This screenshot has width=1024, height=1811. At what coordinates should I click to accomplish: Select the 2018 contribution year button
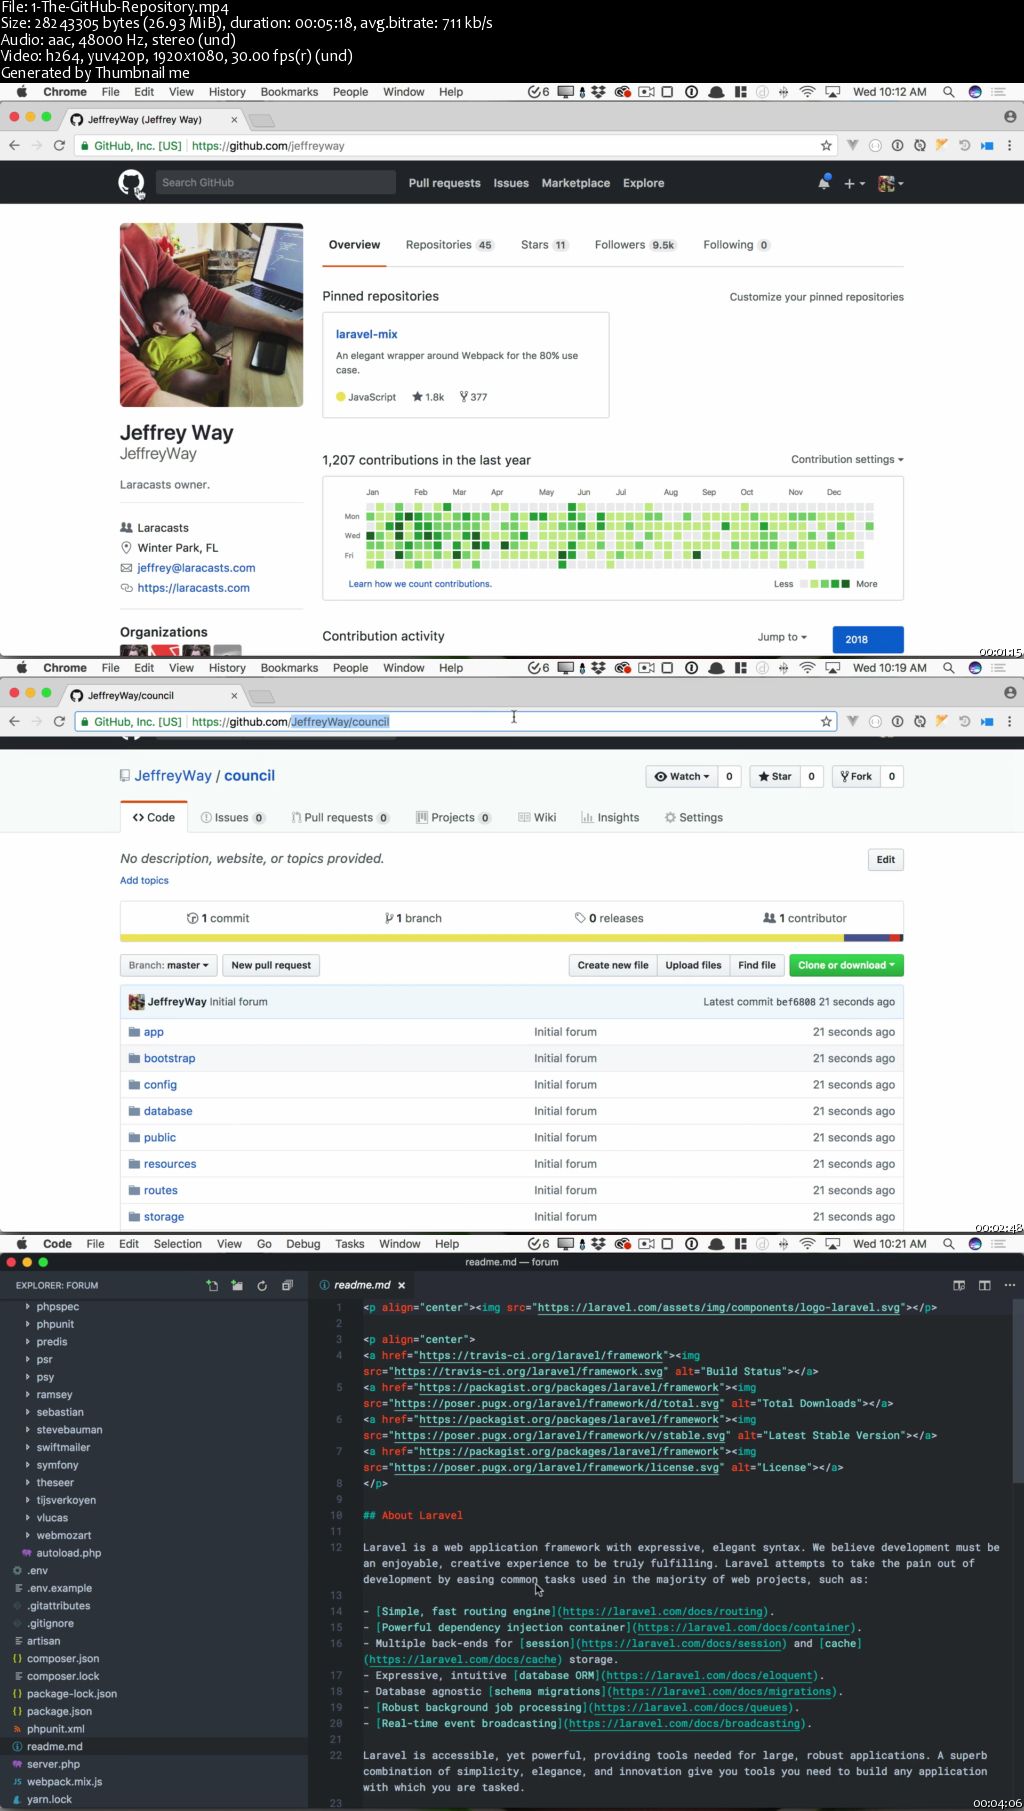click(x=867, y=639)
